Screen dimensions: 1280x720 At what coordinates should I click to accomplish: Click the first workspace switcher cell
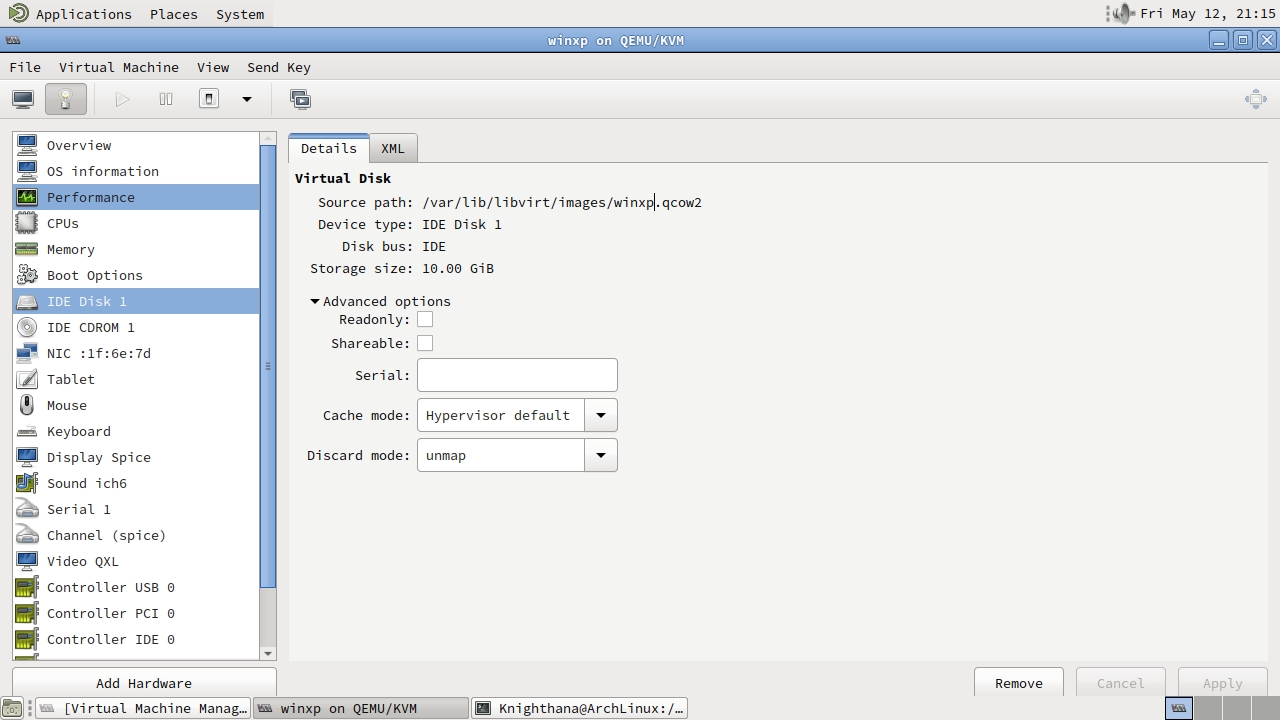(x=1180, y=708)
